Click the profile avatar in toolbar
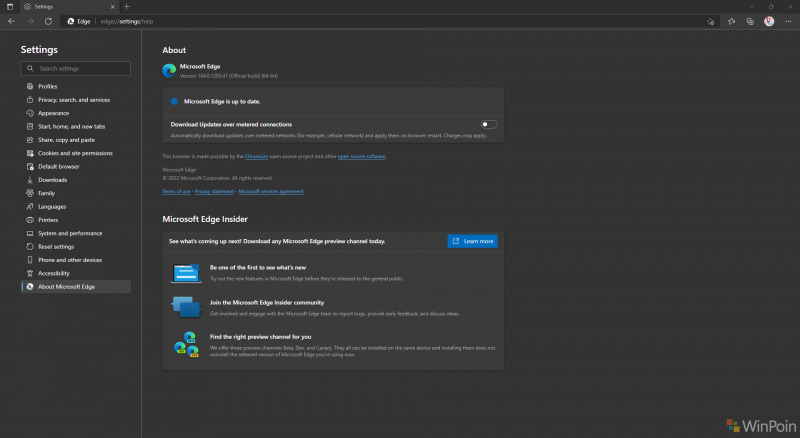 (769, 21)
